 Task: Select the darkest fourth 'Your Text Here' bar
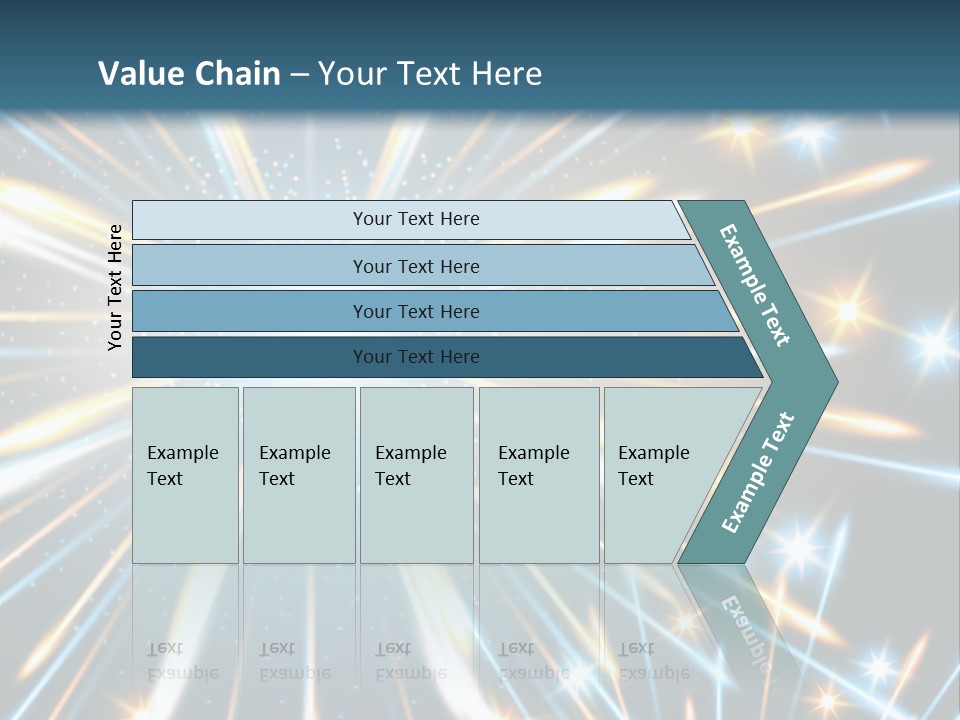pos(415,357)
